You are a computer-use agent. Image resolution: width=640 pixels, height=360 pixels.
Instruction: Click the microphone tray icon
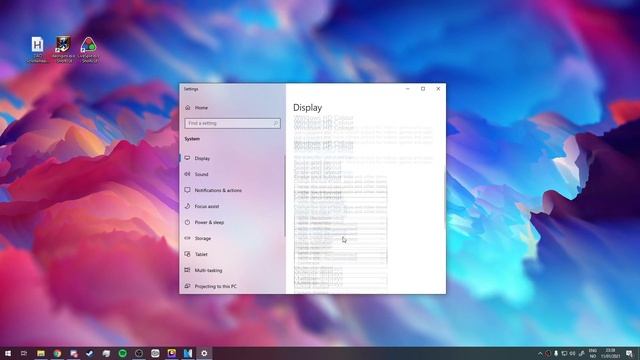click(x=556, y=353)
